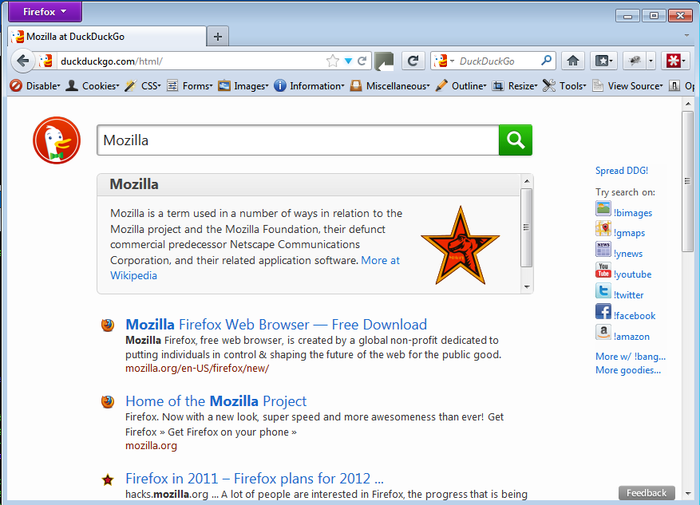Click the site identity favicon in address bar
This screenshot has height=505, width=700.
pyautogui.click(x=45, y=61)
